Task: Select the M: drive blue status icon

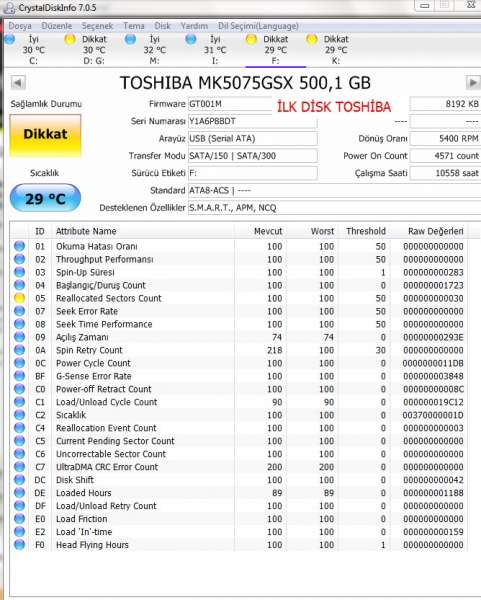Action: point(130,39)
